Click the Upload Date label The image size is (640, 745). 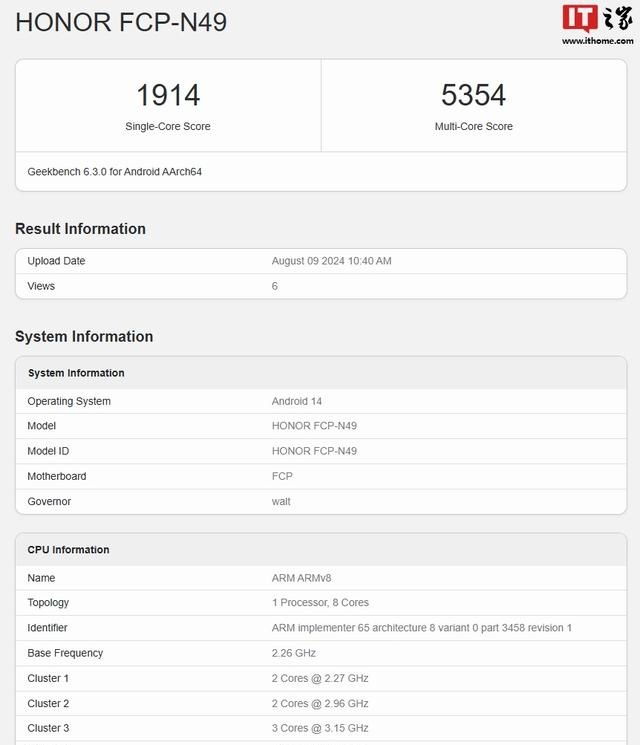click(56, 261)
